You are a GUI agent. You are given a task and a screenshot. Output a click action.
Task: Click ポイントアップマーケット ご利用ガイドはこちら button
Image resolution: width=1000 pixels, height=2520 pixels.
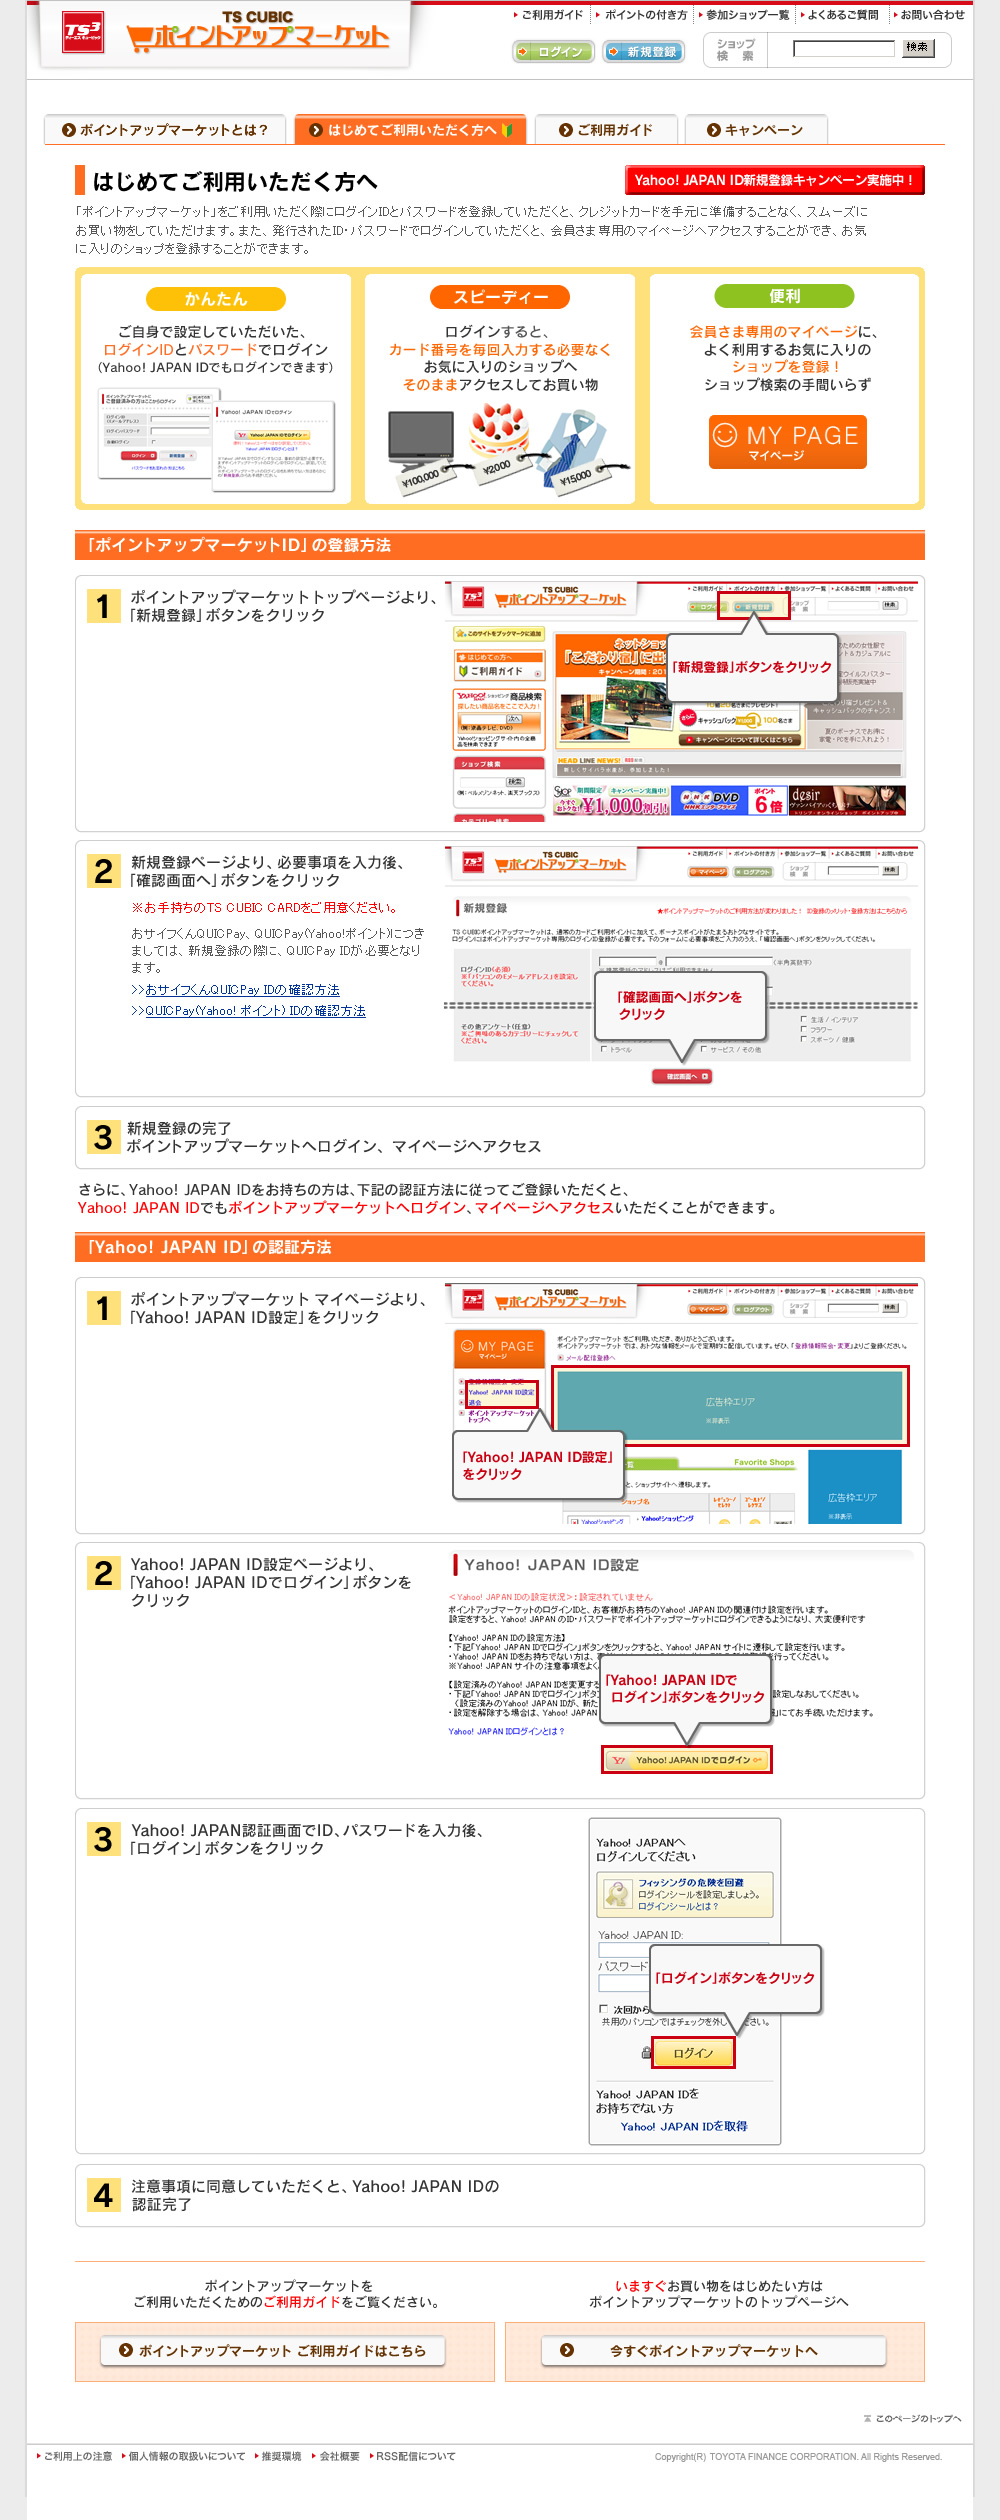click(x=273, y=2350)
